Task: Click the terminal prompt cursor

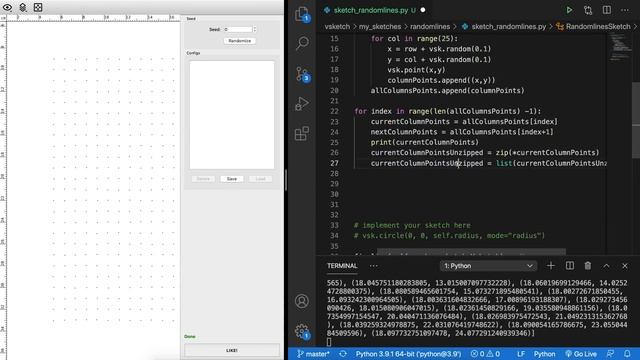Action: coord(329,342)
